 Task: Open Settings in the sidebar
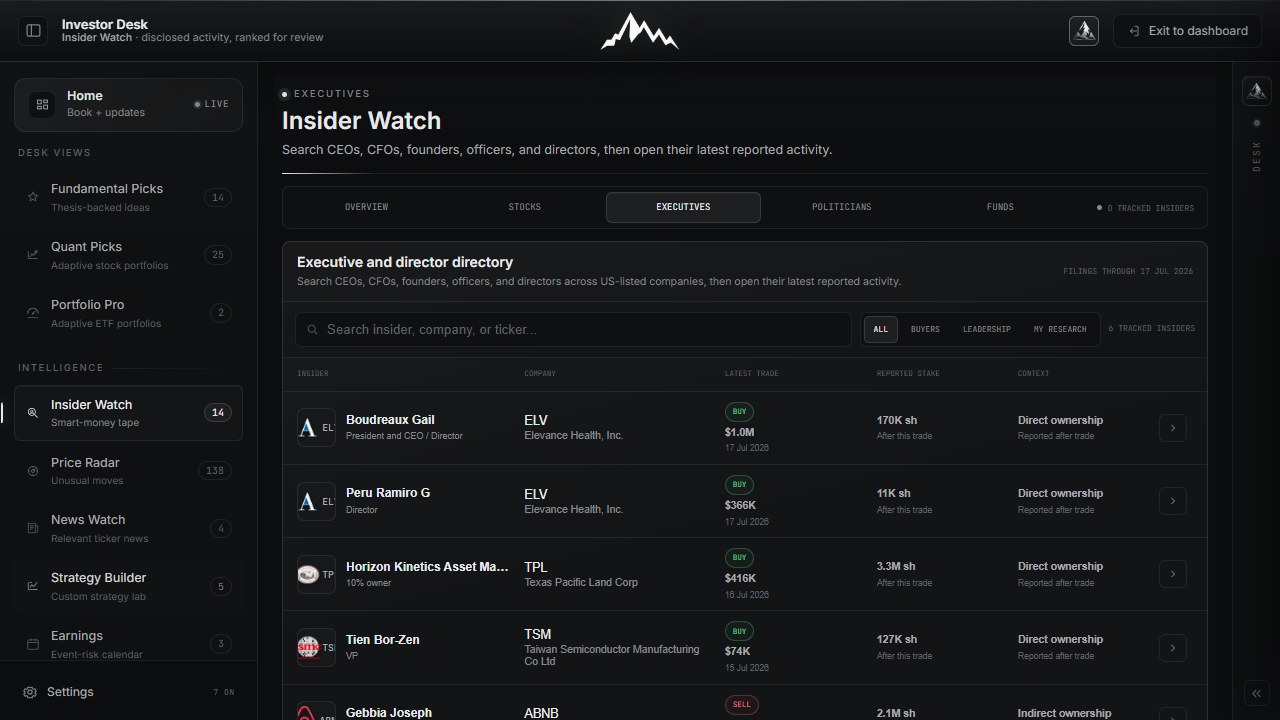click(128, 692)
